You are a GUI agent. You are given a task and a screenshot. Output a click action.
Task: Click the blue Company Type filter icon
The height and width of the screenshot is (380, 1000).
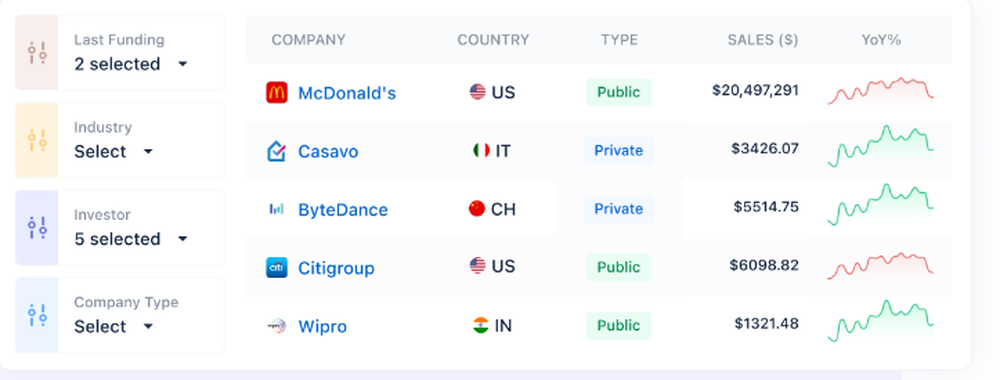pos(37,315)
